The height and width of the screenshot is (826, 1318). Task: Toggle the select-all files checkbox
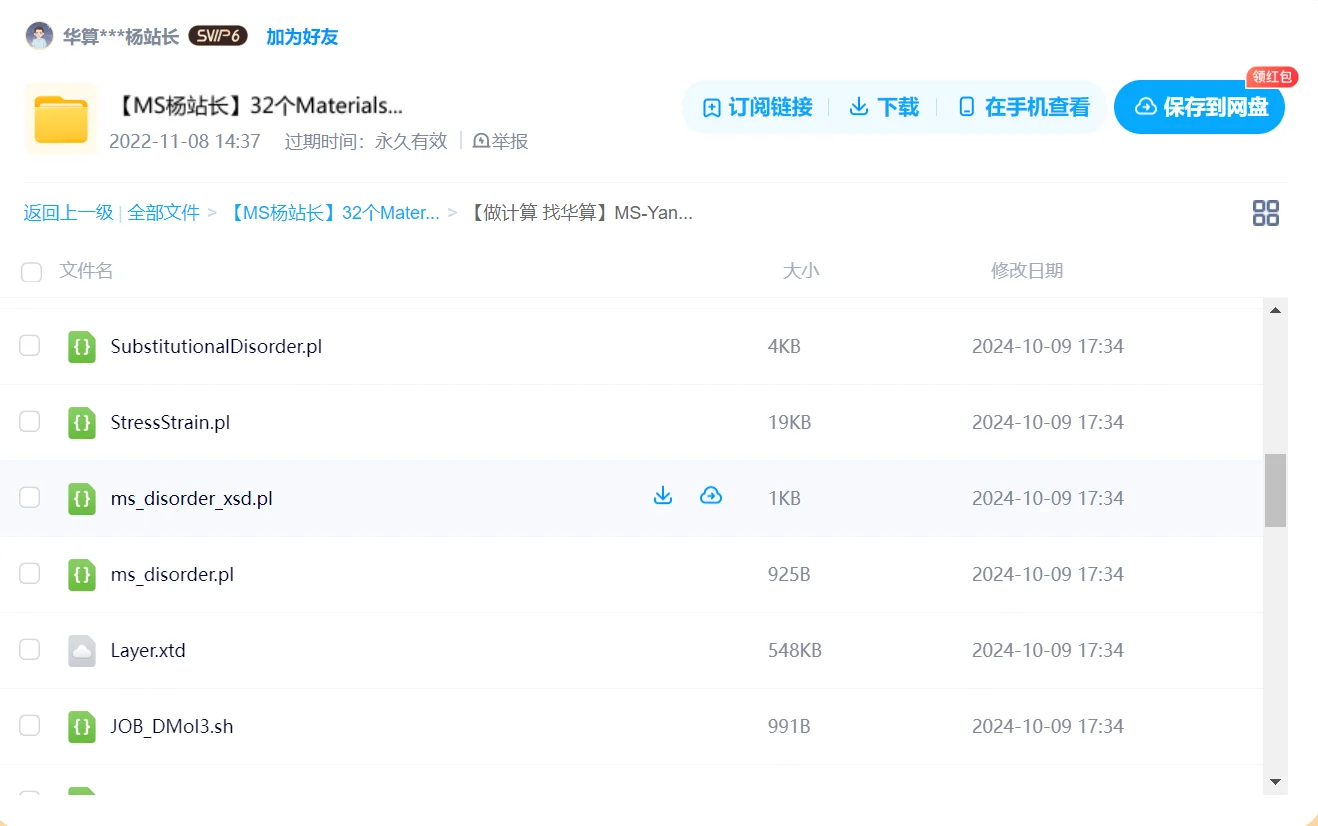click(x=32, y=272)
